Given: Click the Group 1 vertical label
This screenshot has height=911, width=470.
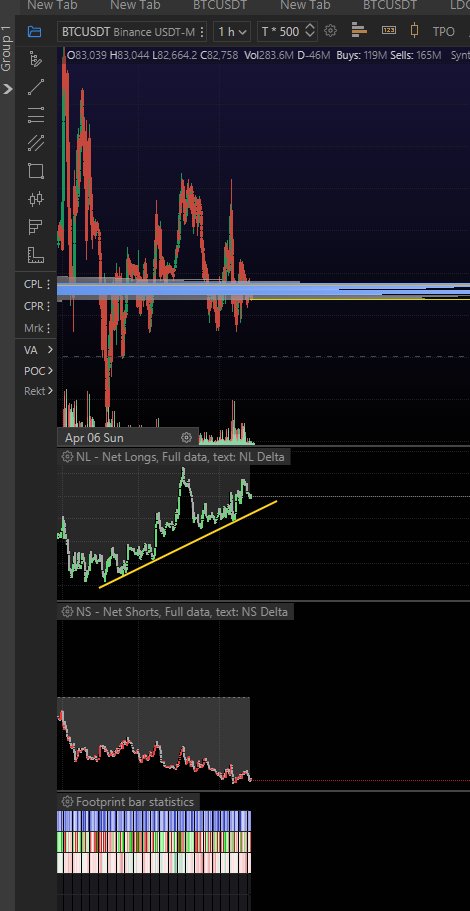Looking at the screenshot, I should point(6,49).
